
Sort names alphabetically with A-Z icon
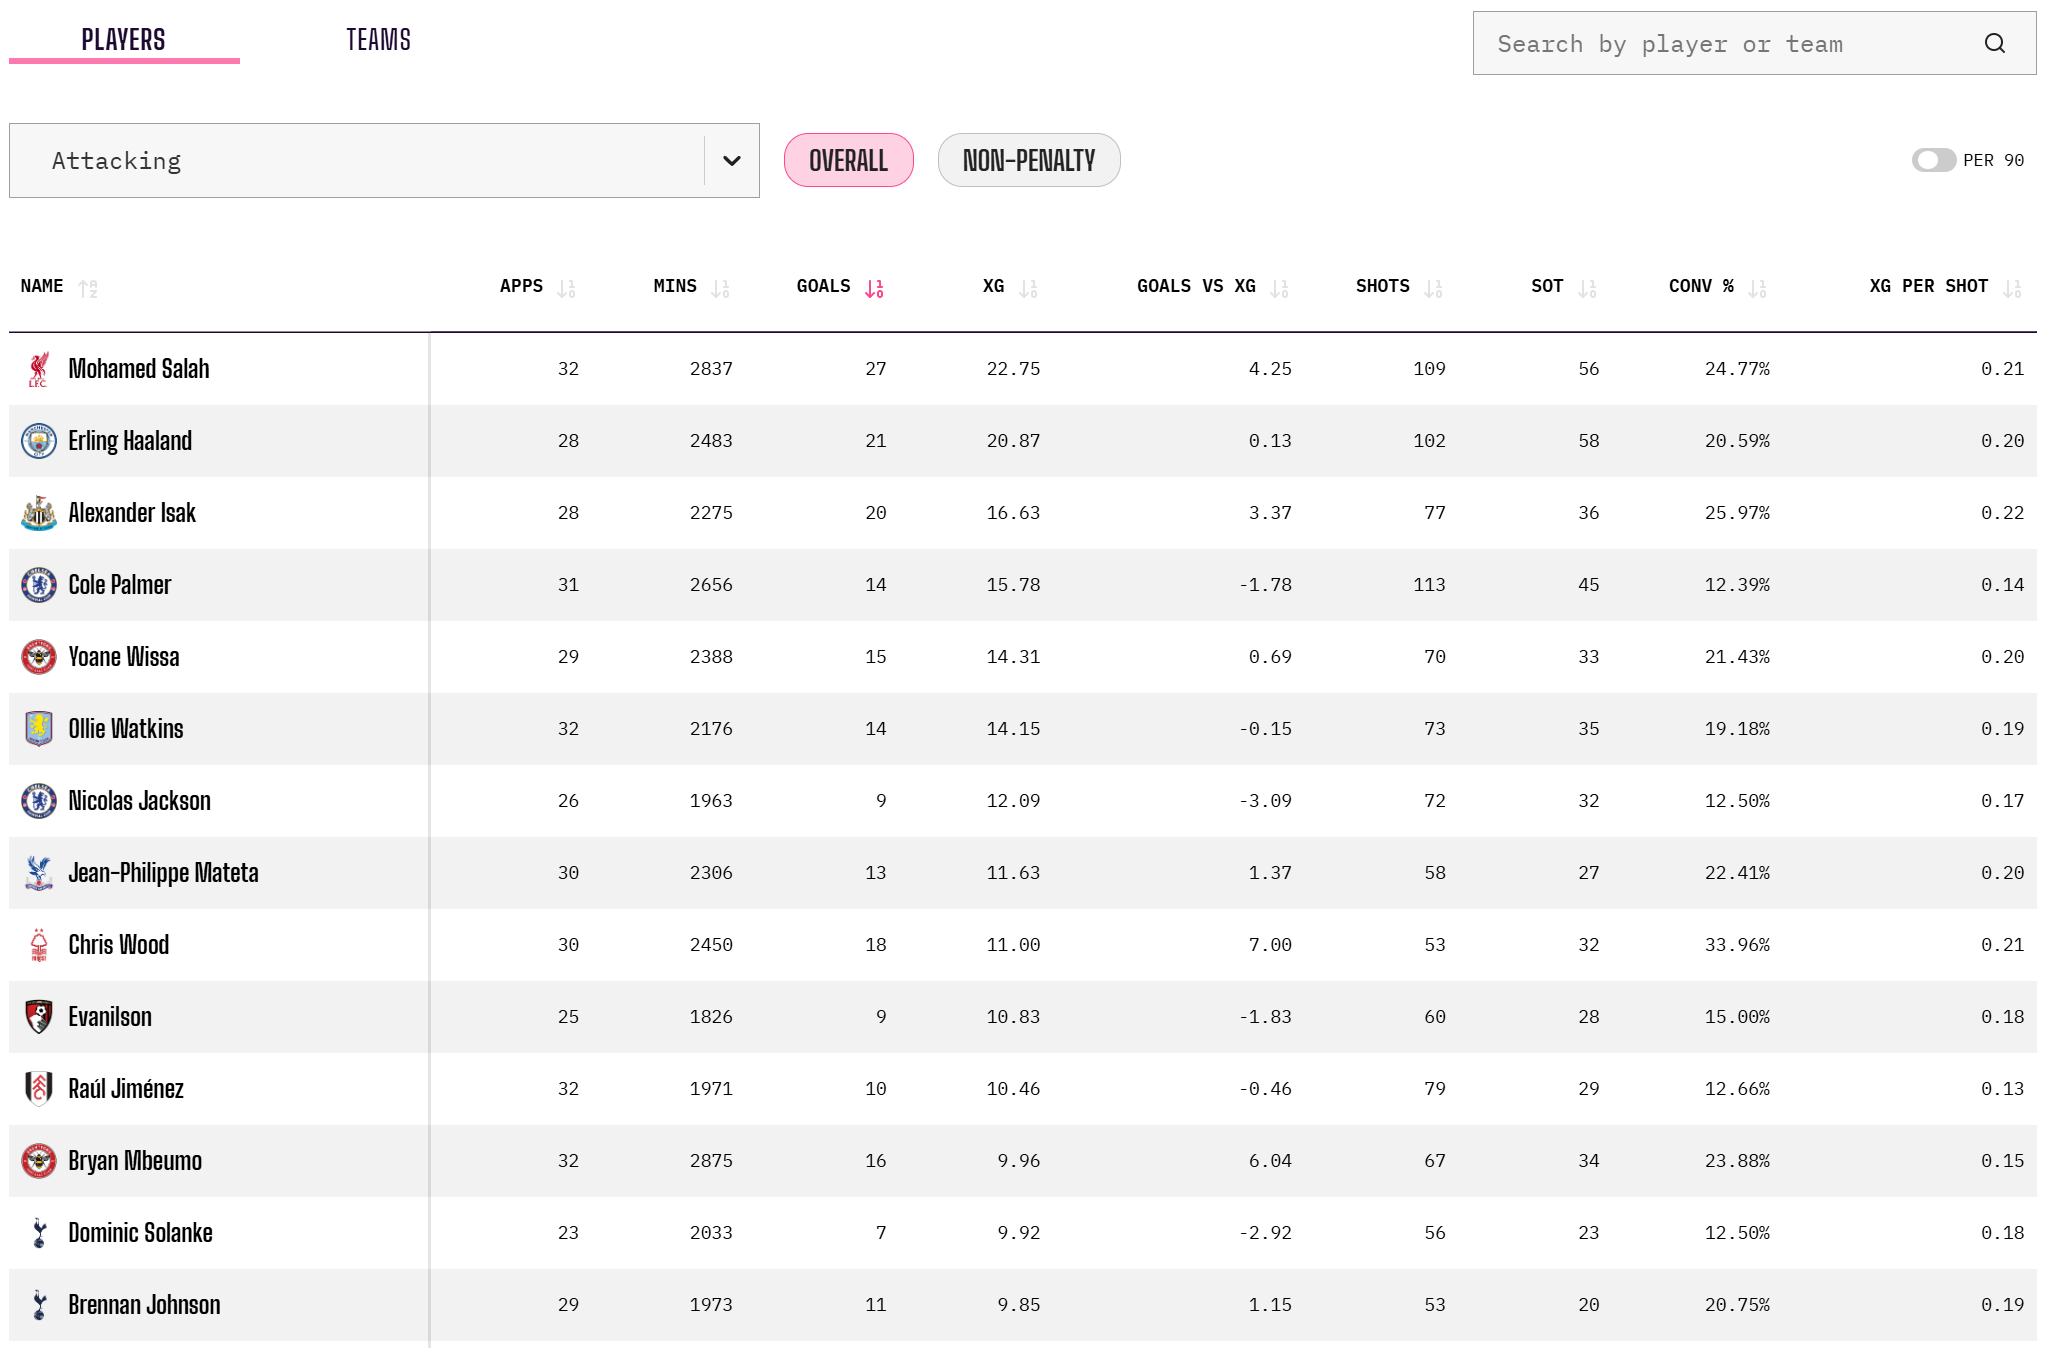[x=88, y=288]
